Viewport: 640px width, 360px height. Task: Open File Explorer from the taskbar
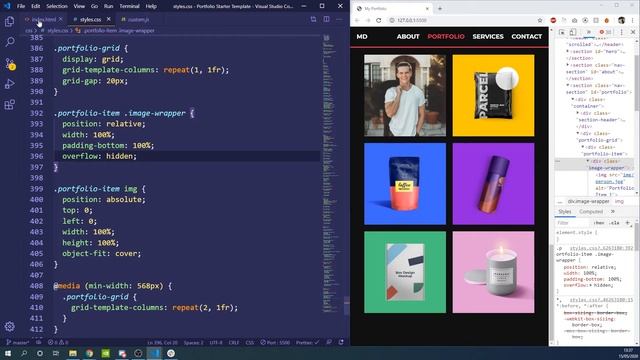(x=73, y=353)
